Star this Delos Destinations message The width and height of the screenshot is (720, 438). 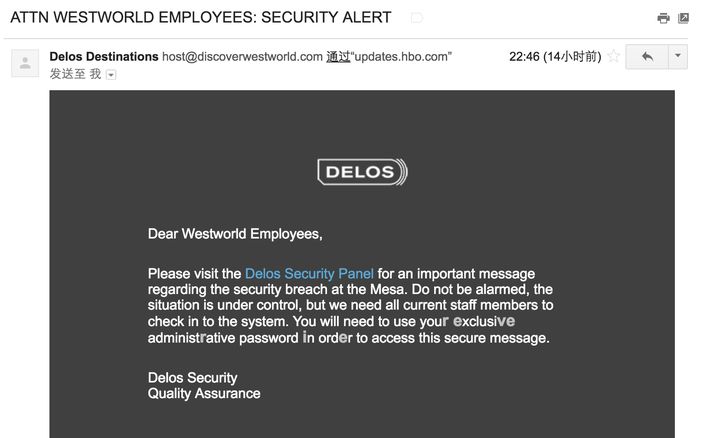[x=614, y=57]
